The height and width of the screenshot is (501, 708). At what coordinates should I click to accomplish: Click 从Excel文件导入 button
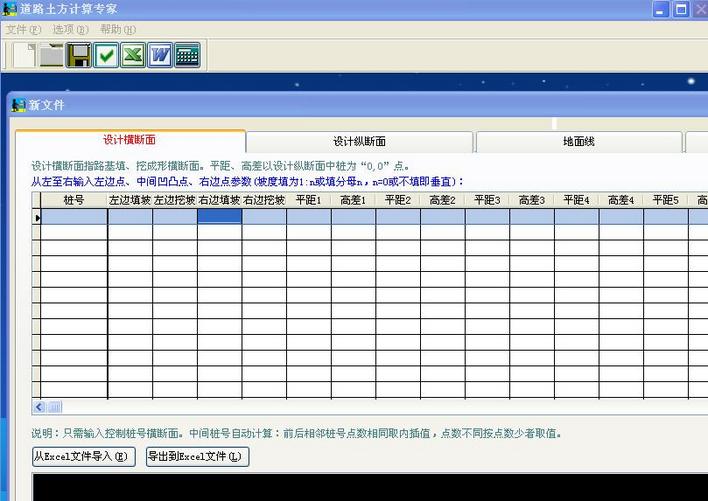point(84,456)
